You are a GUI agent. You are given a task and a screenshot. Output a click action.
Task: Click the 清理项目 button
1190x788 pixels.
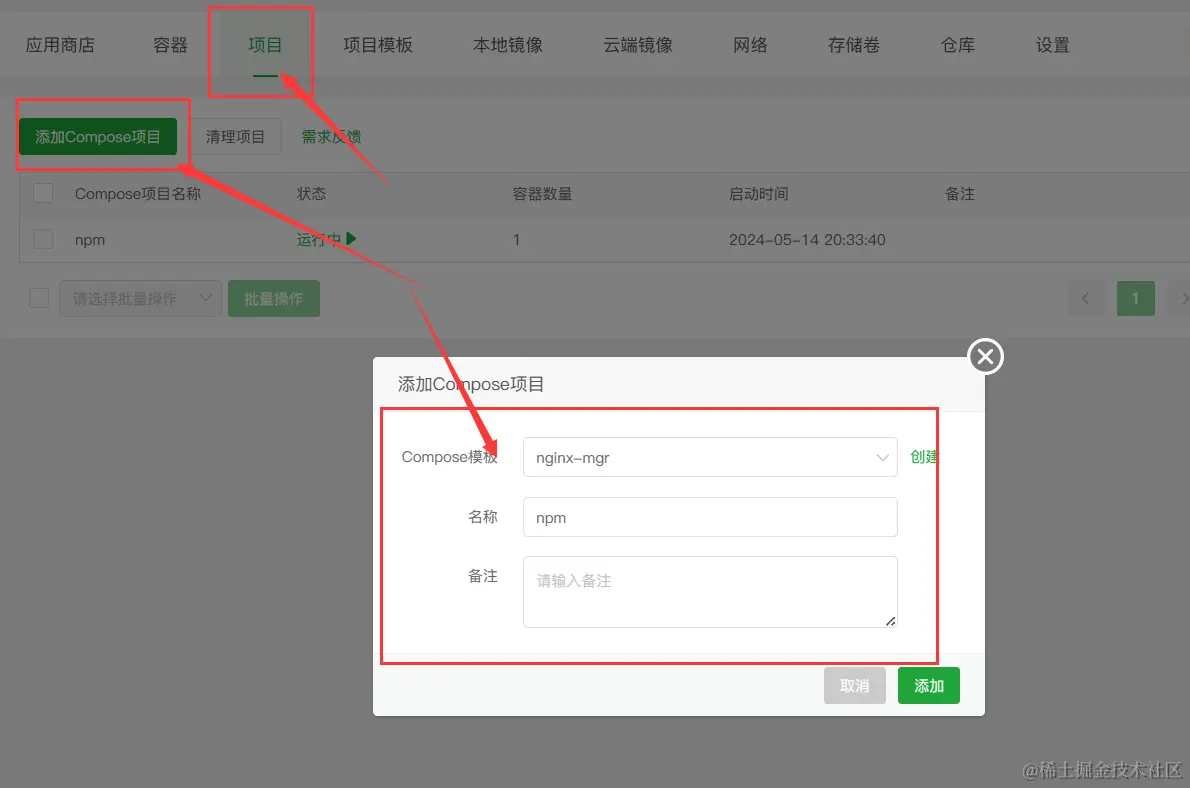[x=235, y=137]
